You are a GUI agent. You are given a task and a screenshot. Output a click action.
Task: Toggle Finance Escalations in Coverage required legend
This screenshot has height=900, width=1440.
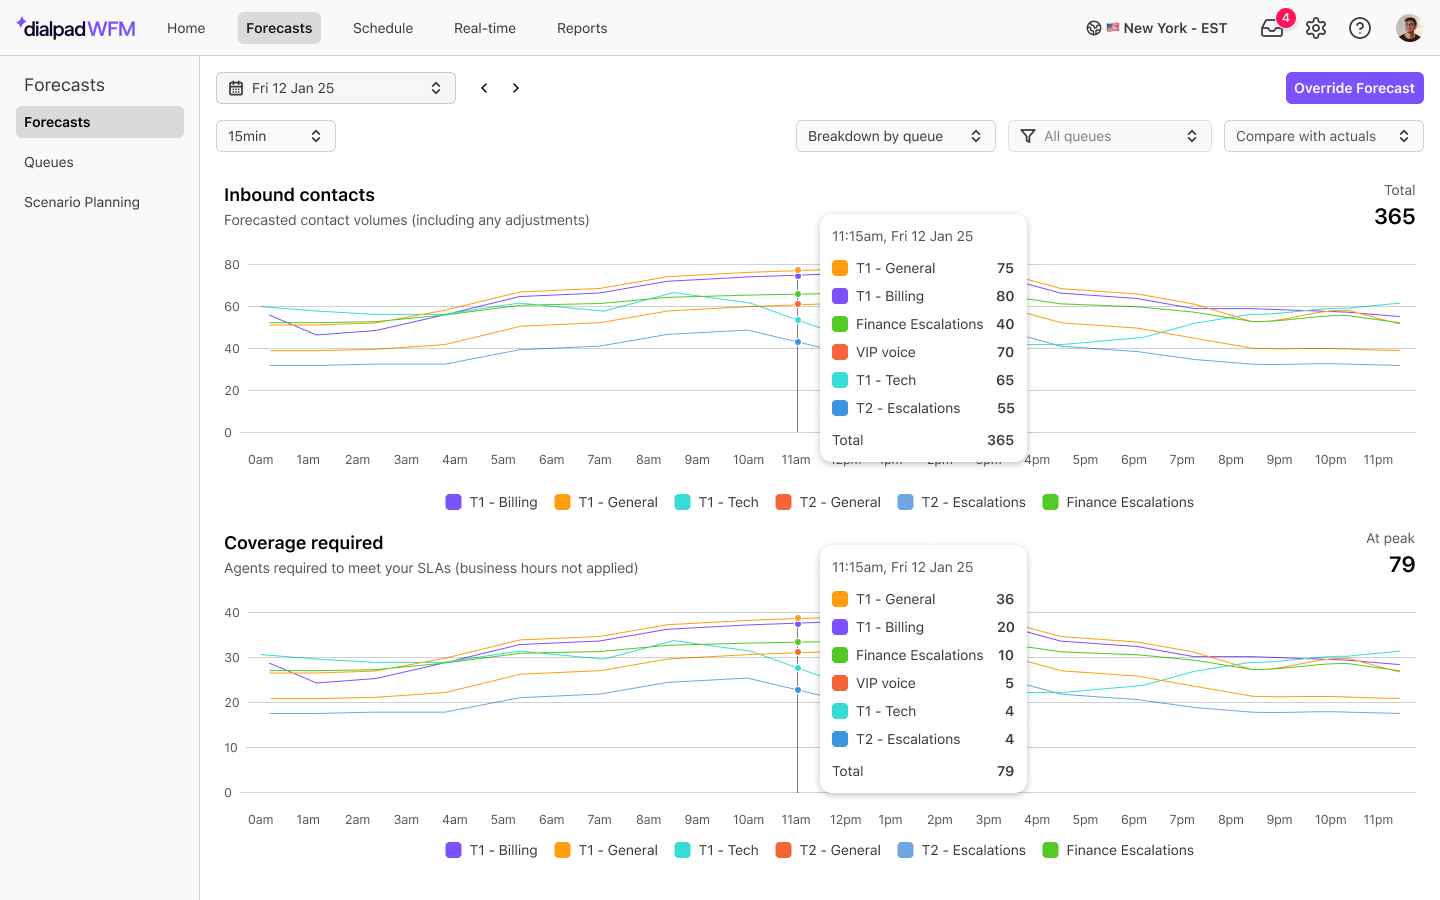pyautogui.click(x=1118, y=850)
